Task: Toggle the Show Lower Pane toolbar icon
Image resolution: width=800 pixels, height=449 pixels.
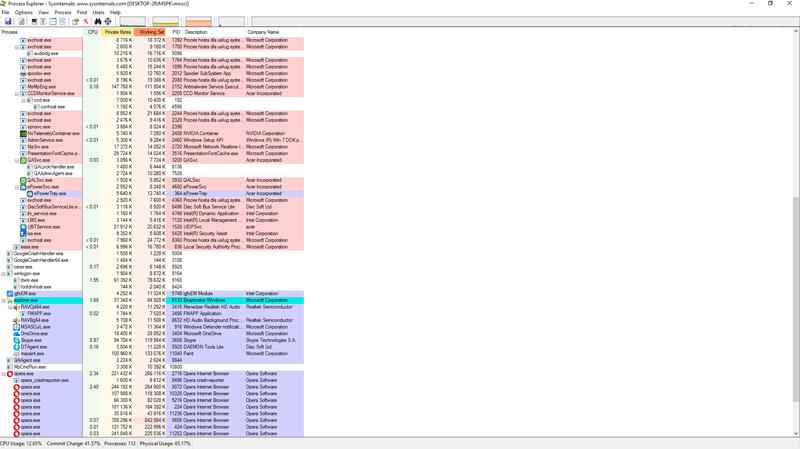Action: (x=53, y=21)
